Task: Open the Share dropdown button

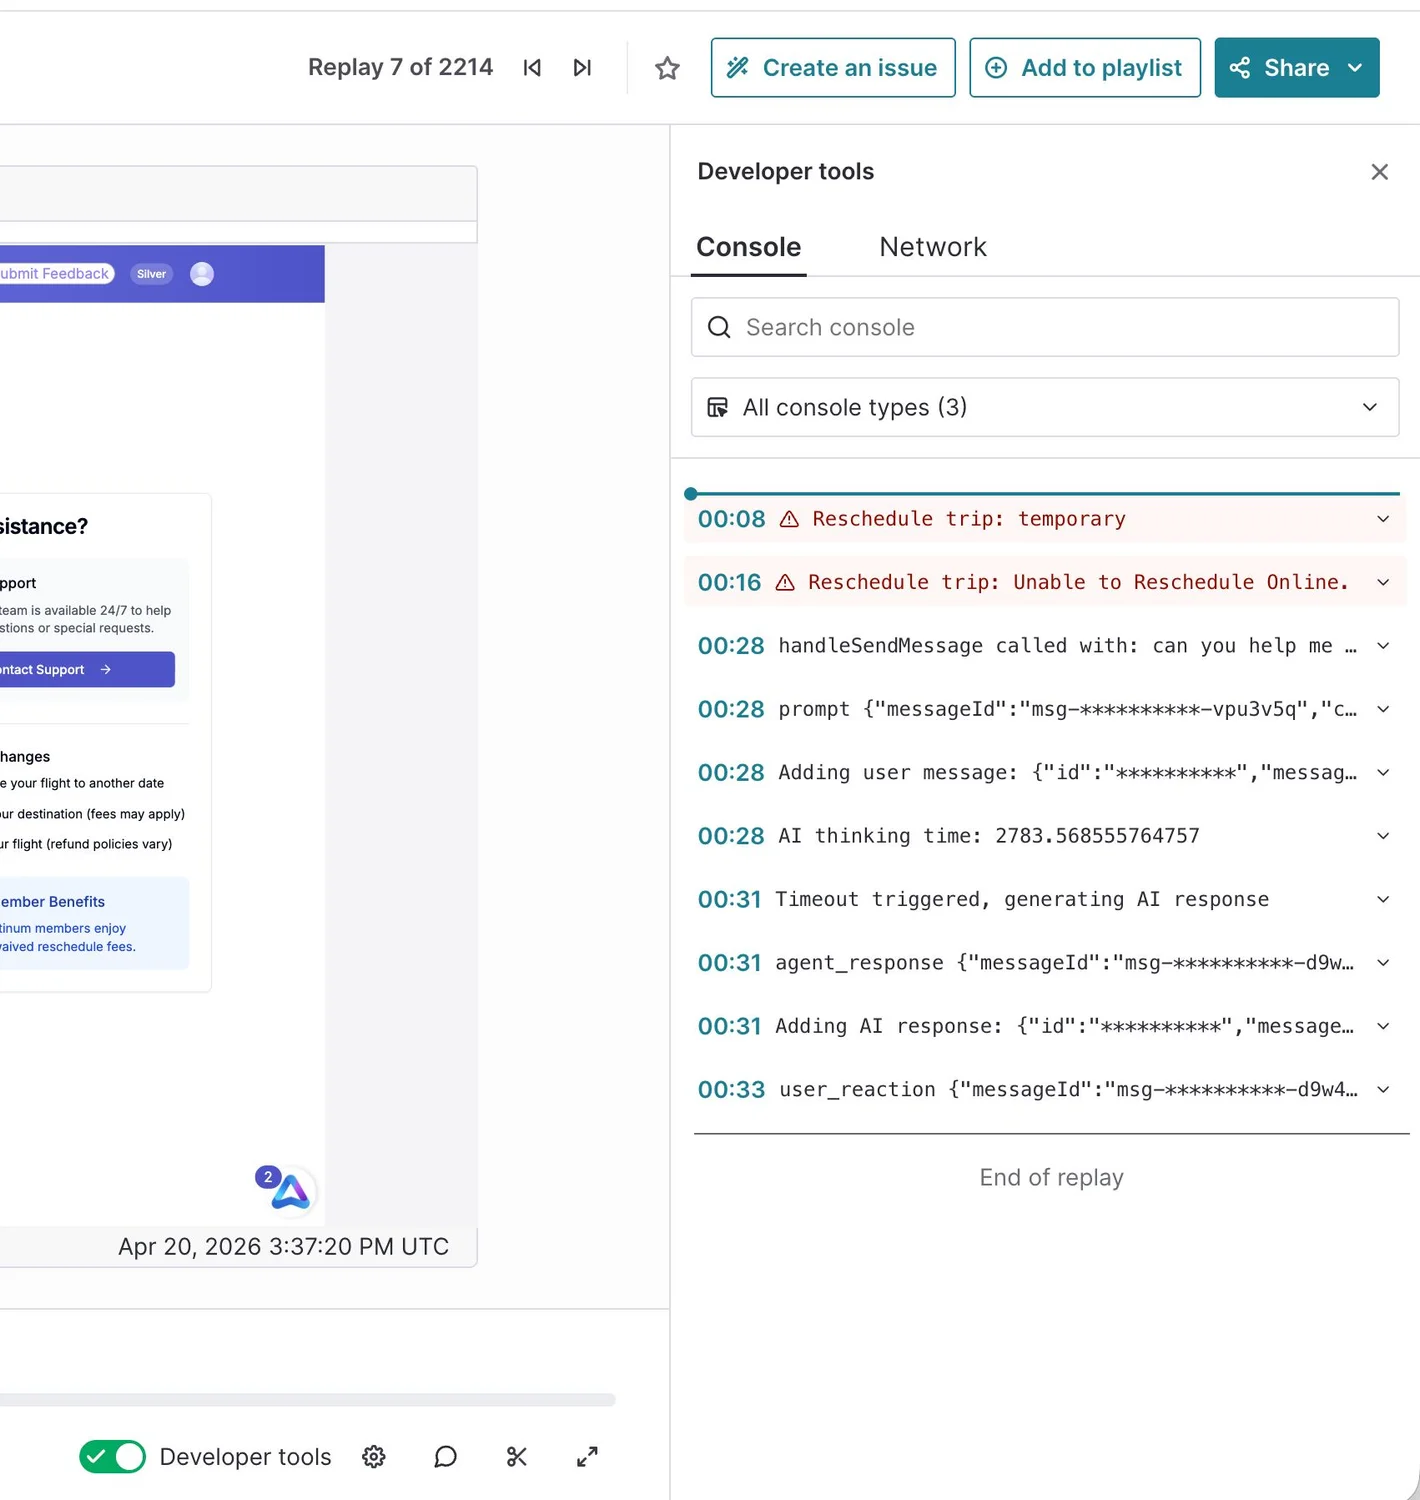Action: click(1296, 68)
